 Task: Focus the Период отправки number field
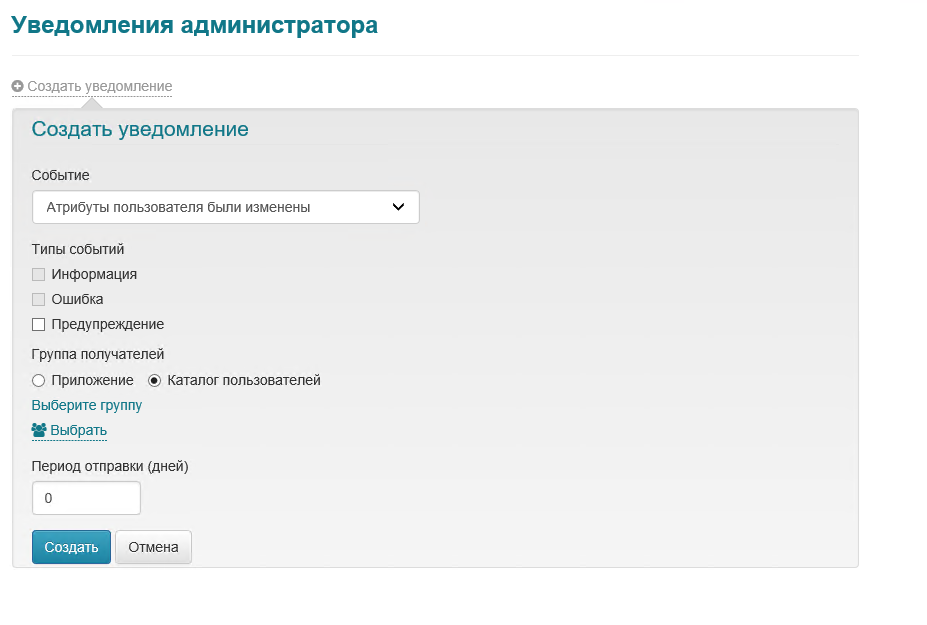(x=86, y=498)
